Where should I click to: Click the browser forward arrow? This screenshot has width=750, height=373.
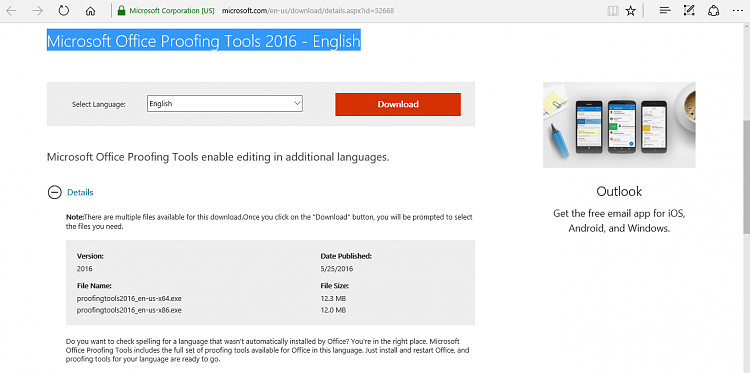pos(37,11)
